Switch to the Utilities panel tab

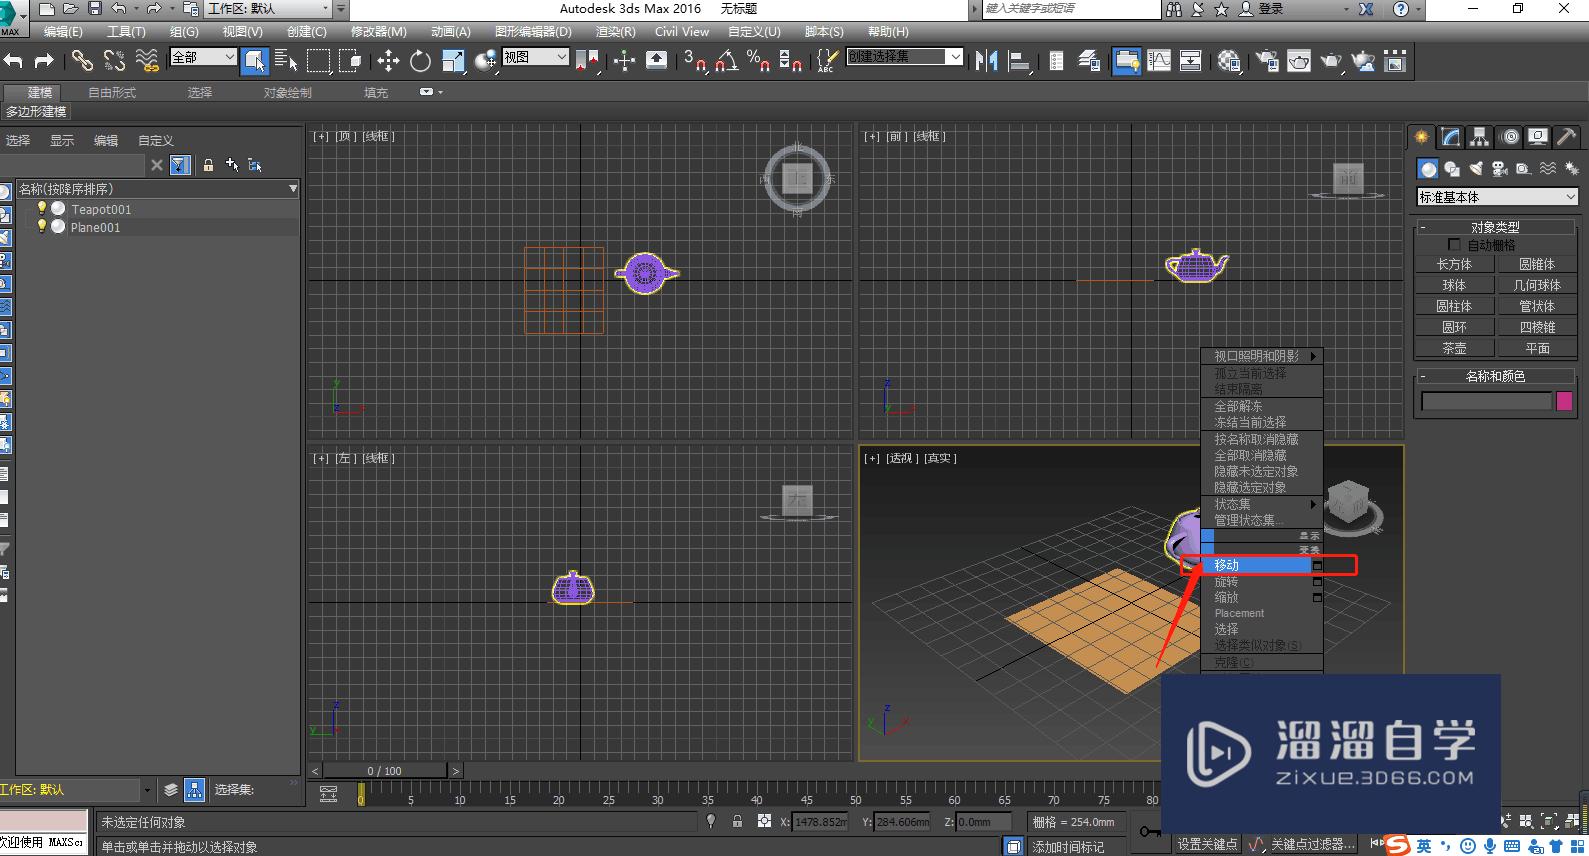(x=1567, y=137)
